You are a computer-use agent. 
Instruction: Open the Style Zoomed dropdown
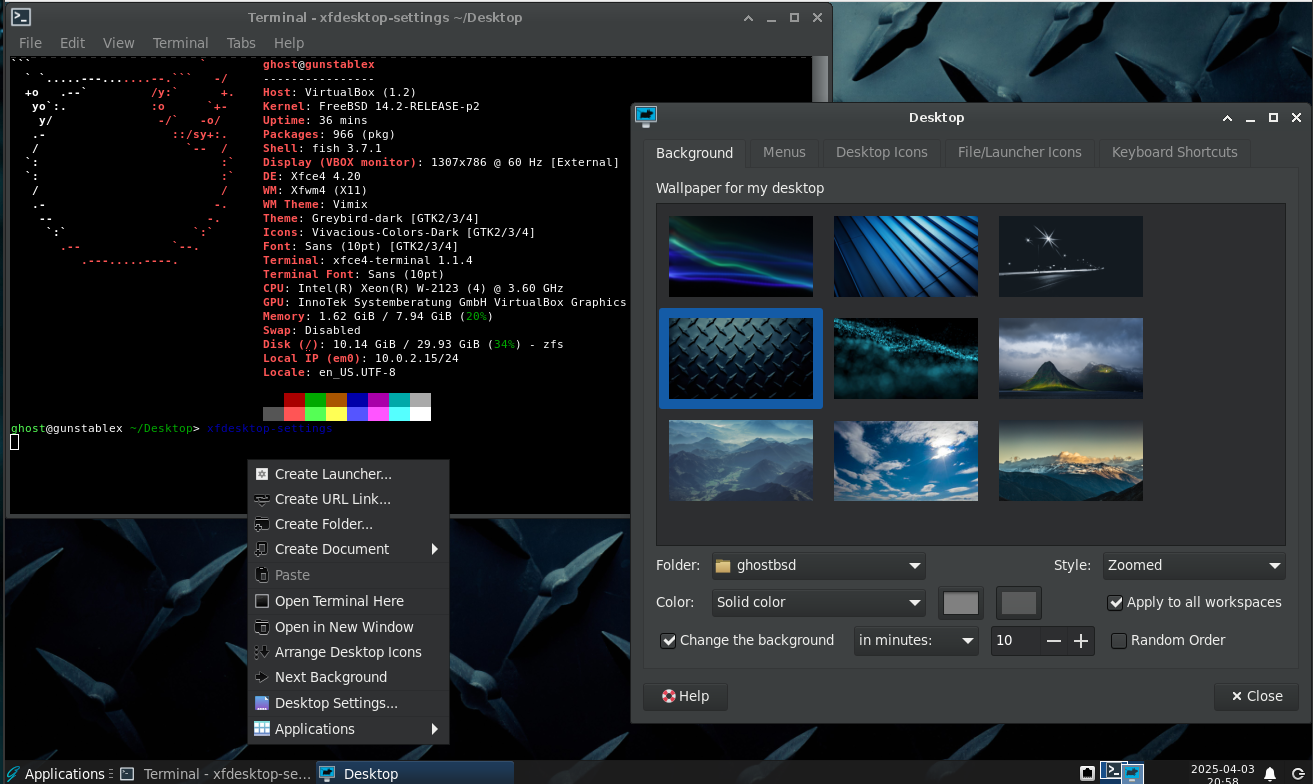[x=1194, y=565]
